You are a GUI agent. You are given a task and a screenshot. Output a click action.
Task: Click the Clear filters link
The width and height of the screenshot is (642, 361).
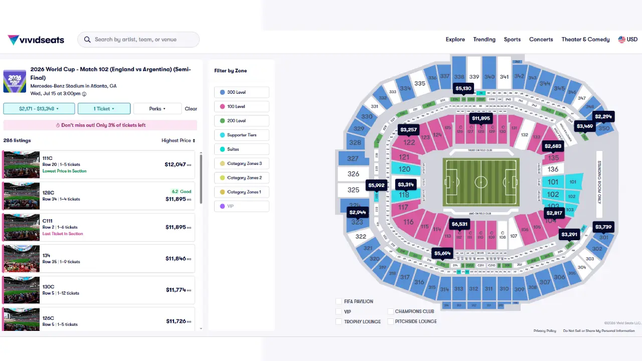click(x=191, y=108)
